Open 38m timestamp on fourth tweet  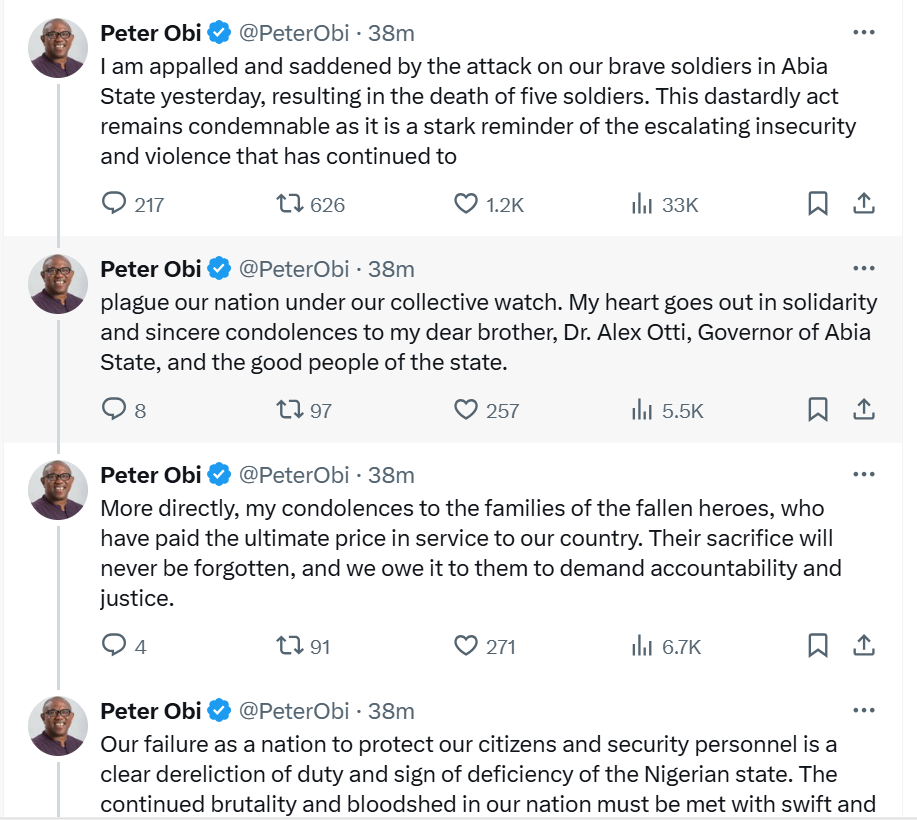coord(391,711)
